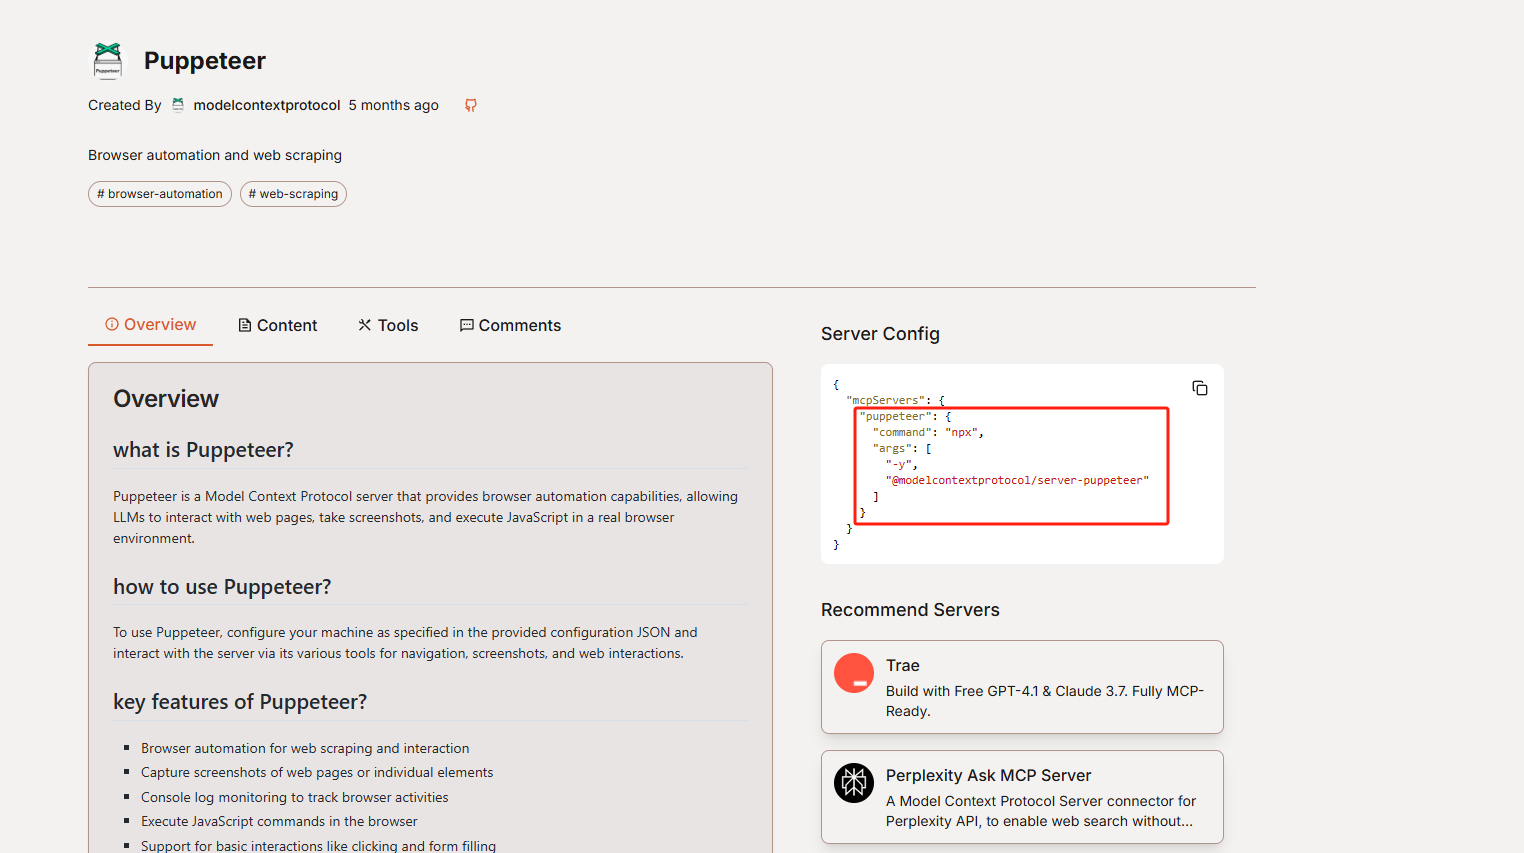Click the '@modelcontextprotocol/server-puppeteer' config string
1524x853 pixels.
tap(1017, 481)
